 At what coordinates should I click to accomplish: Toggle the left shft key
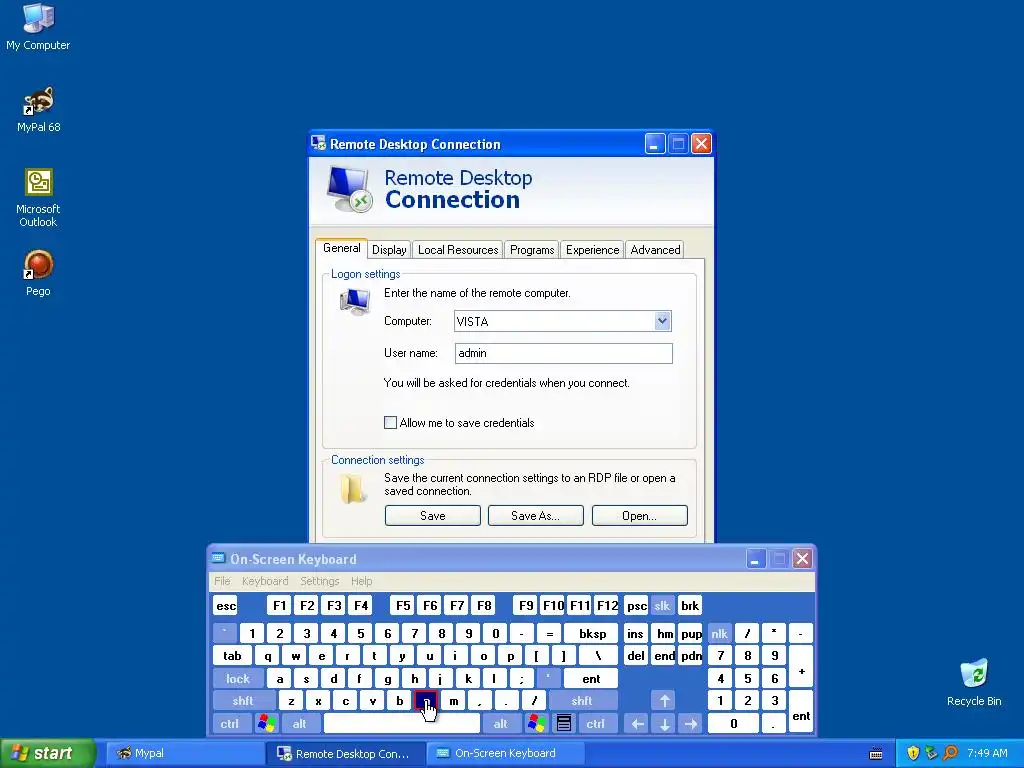(x=243, y=701)
